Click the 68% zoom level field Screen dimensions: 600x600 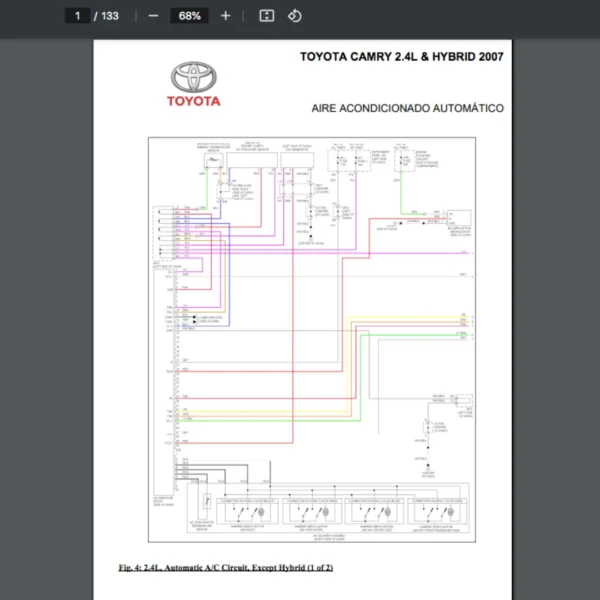tap(189, 16)
